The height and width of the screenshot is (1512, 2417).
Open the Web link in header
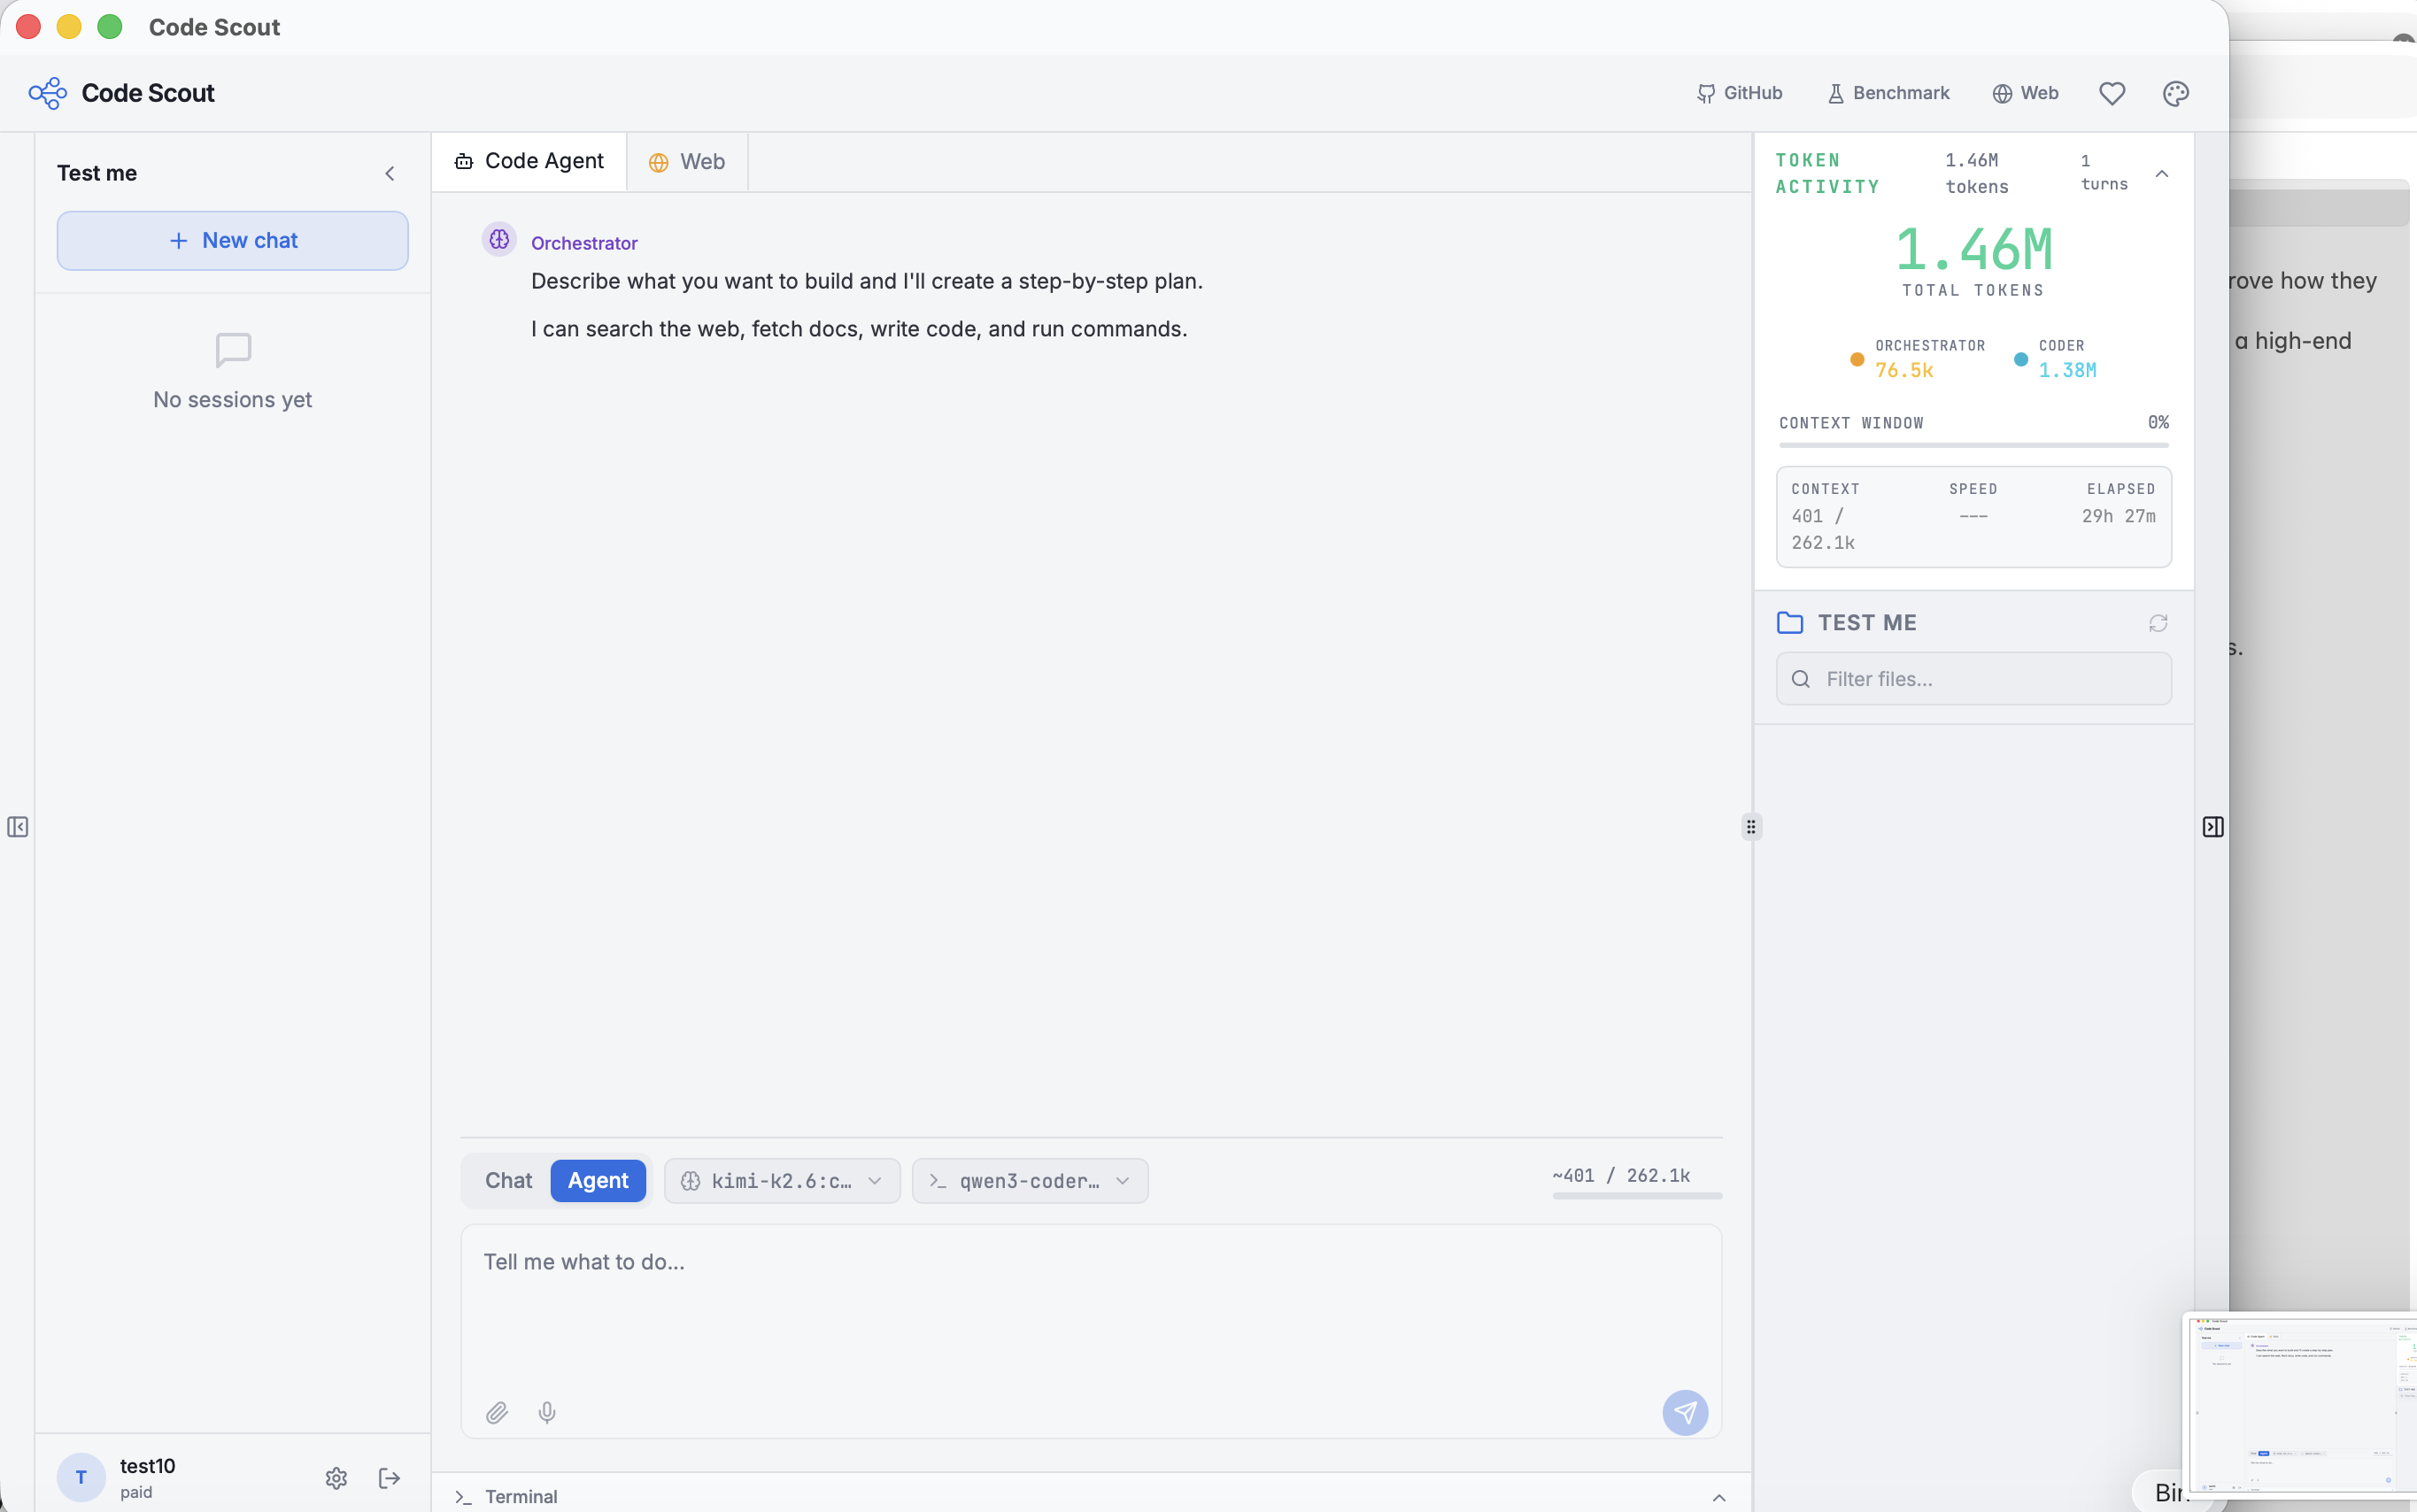(2025, 93)
